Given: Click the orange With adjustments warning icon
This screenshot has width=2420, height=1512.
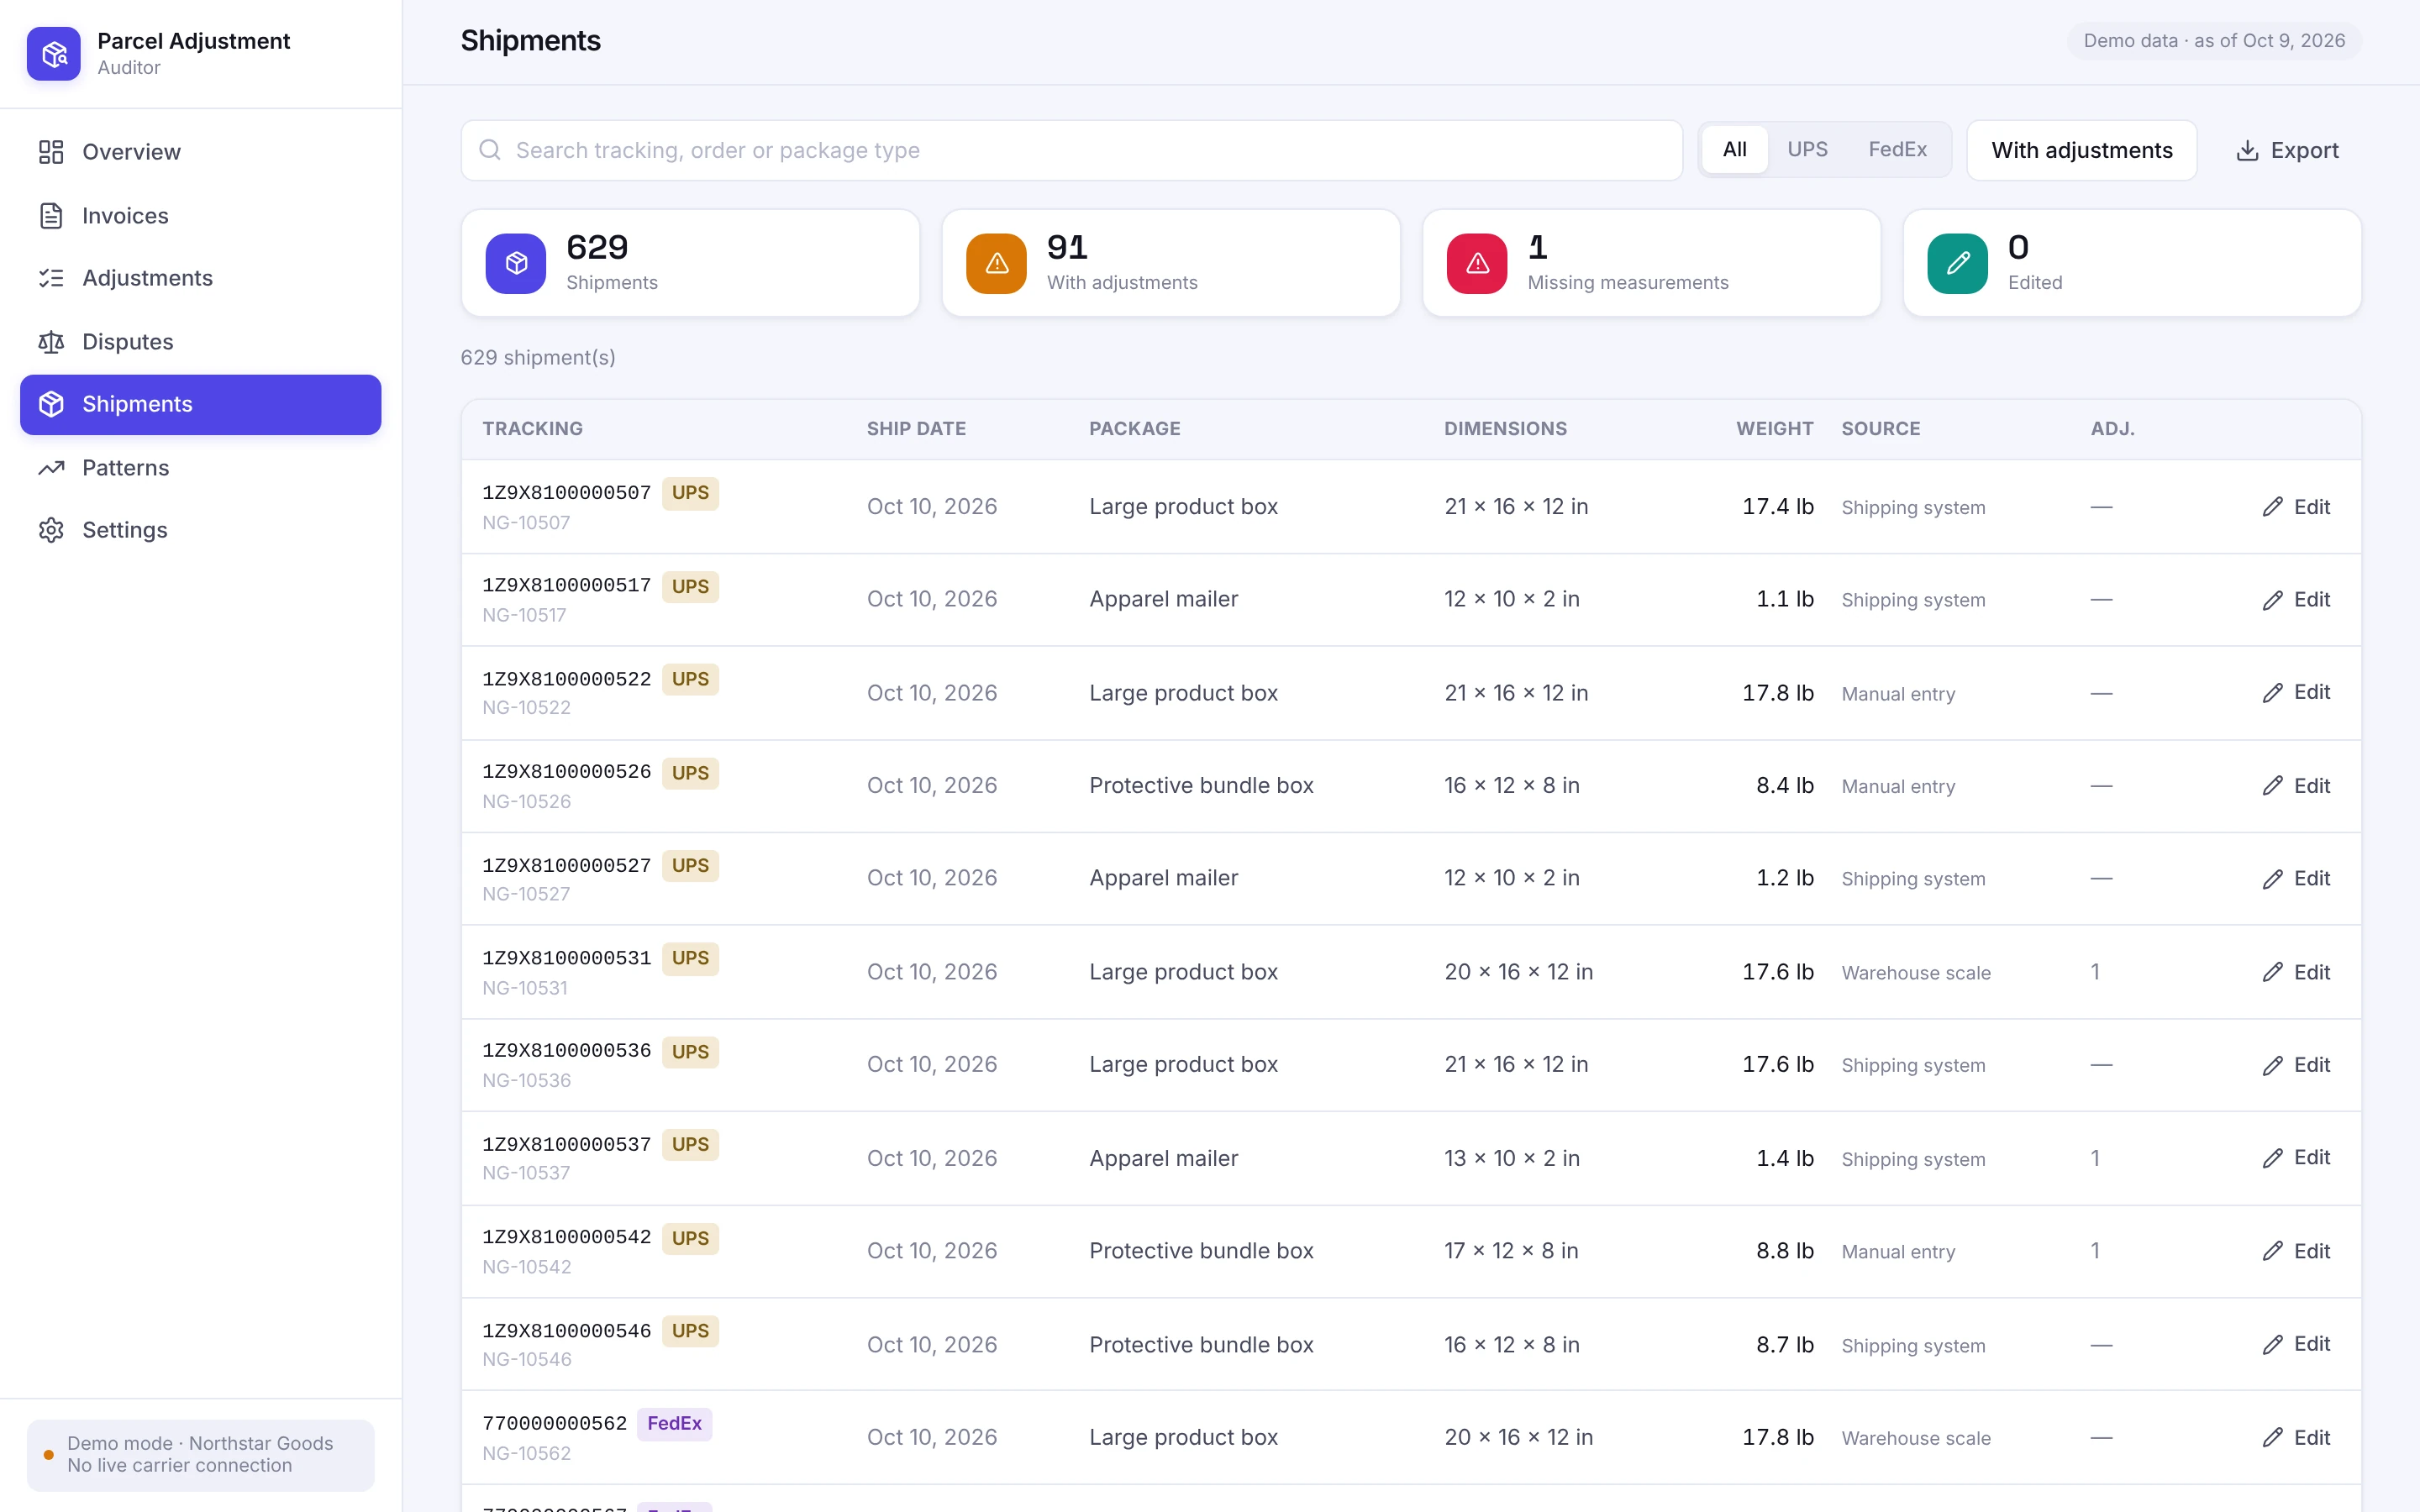Looking at the screenshot, I should coord(996,263).
